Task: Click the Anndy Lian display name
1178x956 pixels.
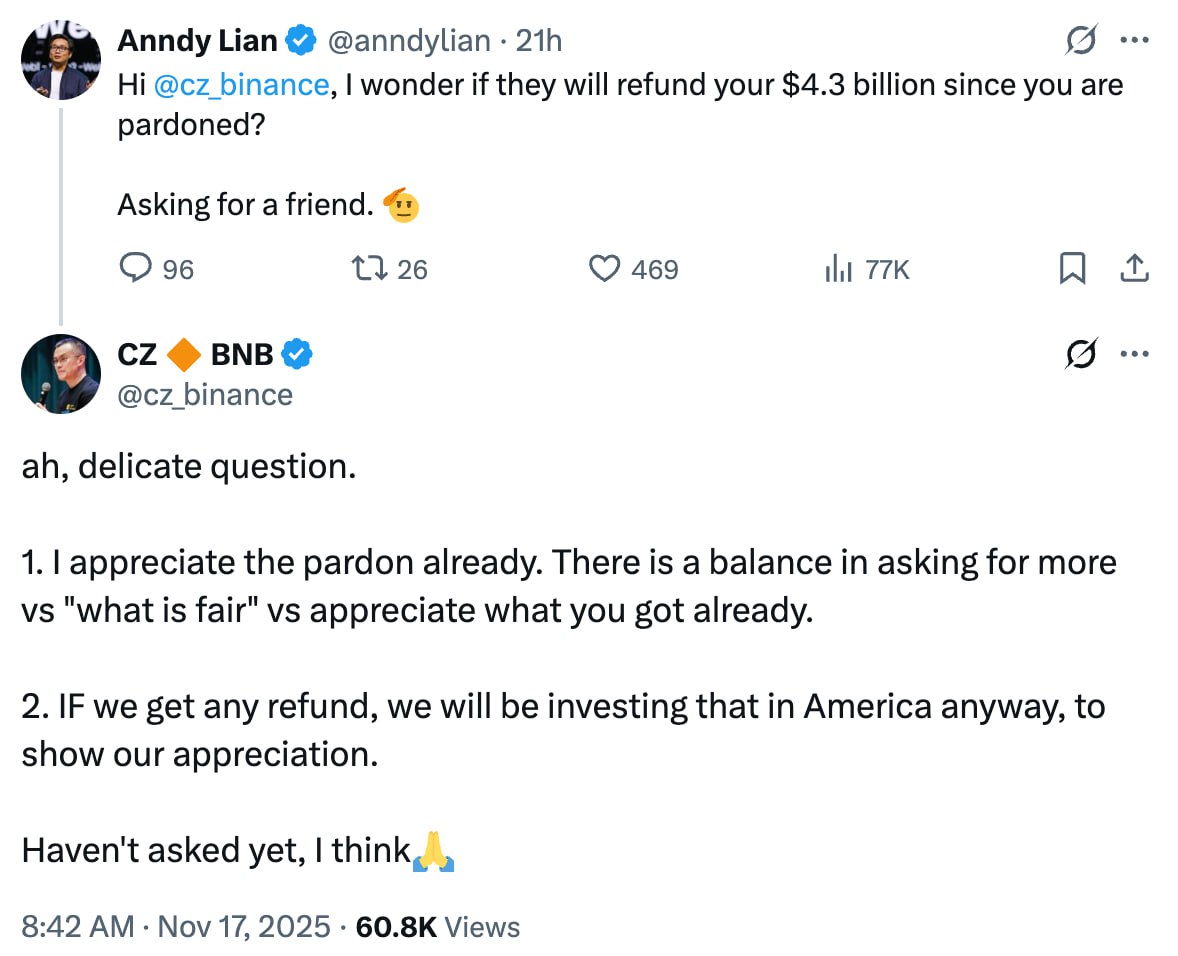Action: 197,41
